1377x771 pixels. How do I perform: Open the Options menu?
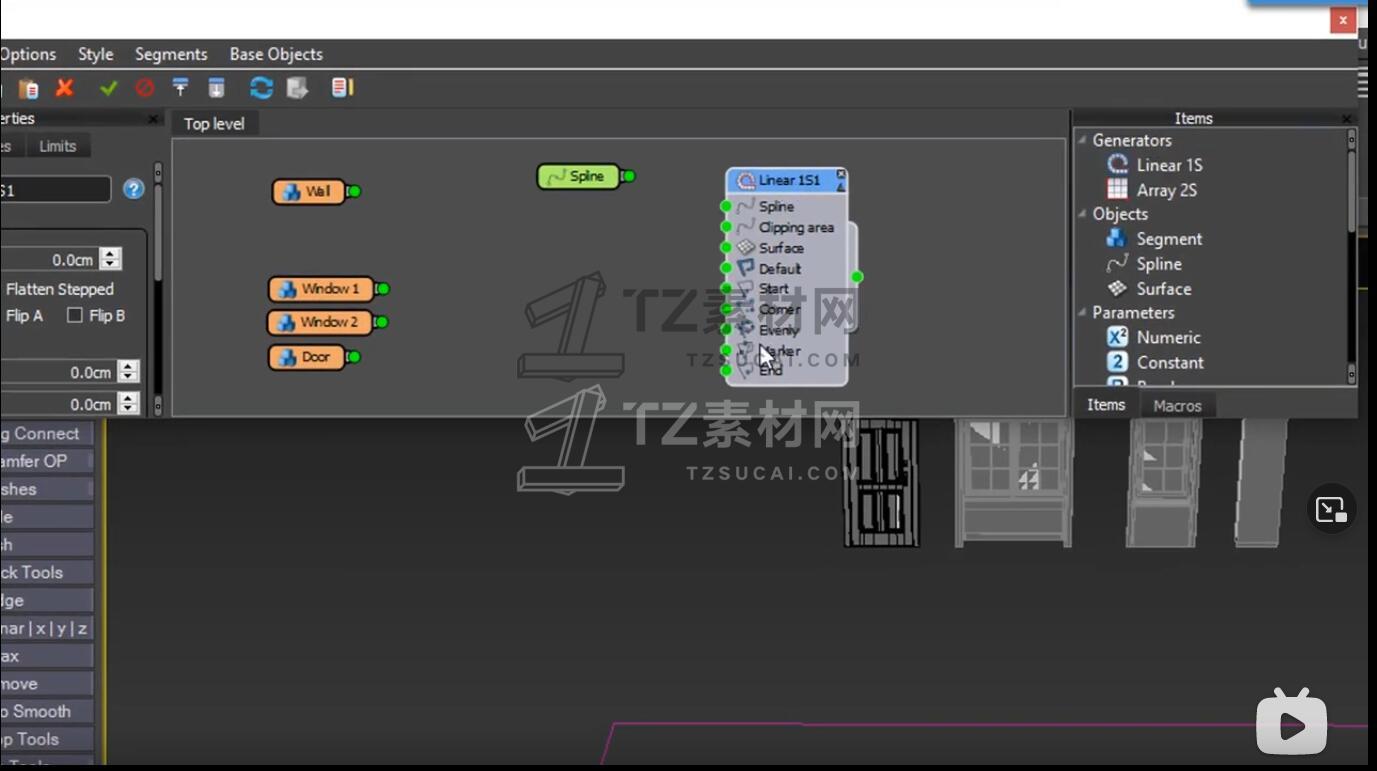(28, 54)
